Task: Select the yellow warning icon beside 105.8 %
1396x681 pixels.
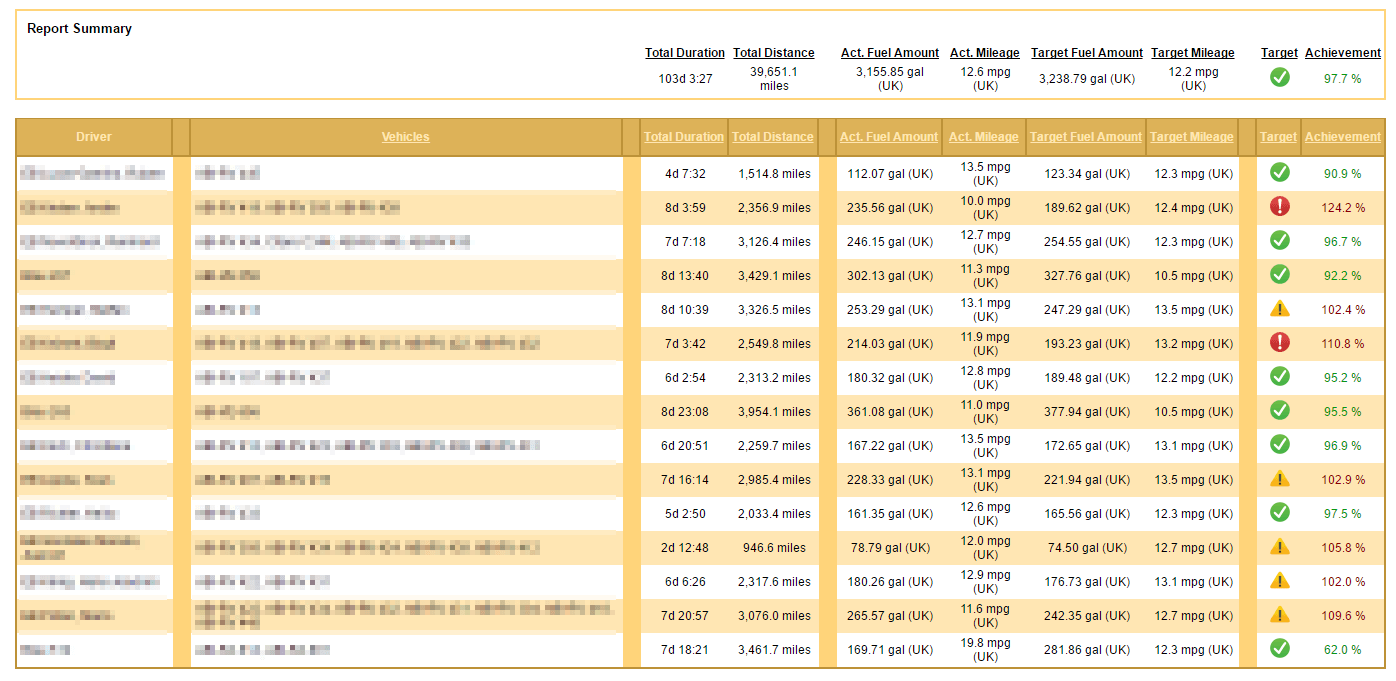Action: pos(1279,547)
